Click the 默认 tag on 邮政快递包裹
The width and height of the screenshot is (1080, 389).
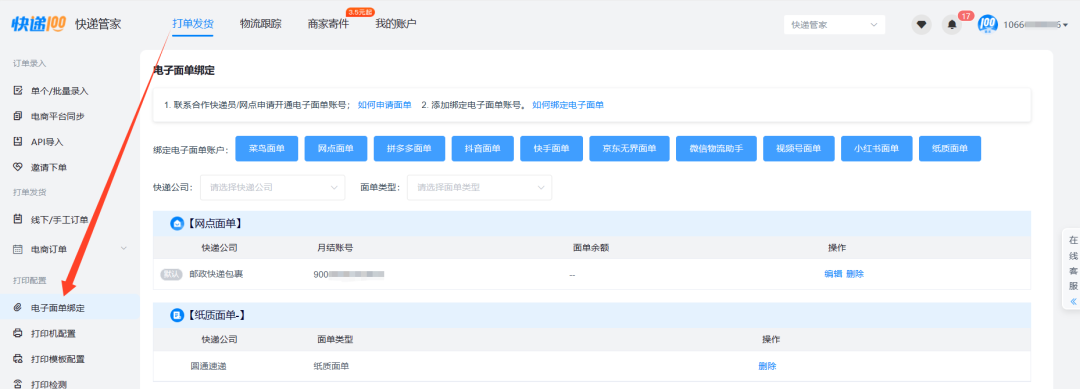tap(171, 274)
